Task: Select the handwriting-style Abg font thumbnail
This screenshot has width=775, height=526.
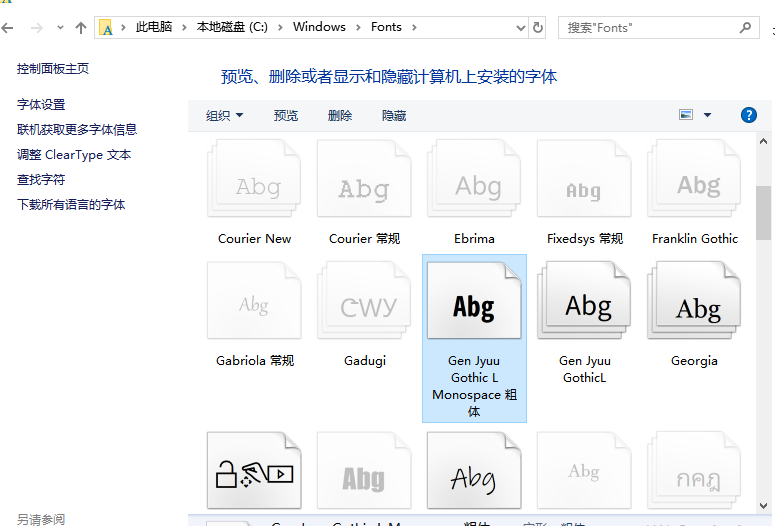Action: tap(474, 471)
